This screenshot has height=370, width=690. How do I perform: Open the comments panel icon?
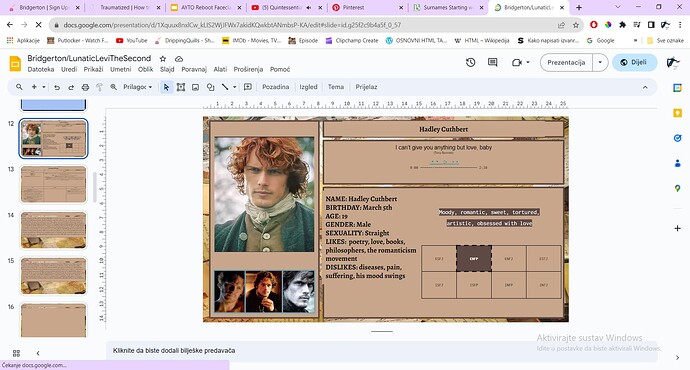point(492,62)
